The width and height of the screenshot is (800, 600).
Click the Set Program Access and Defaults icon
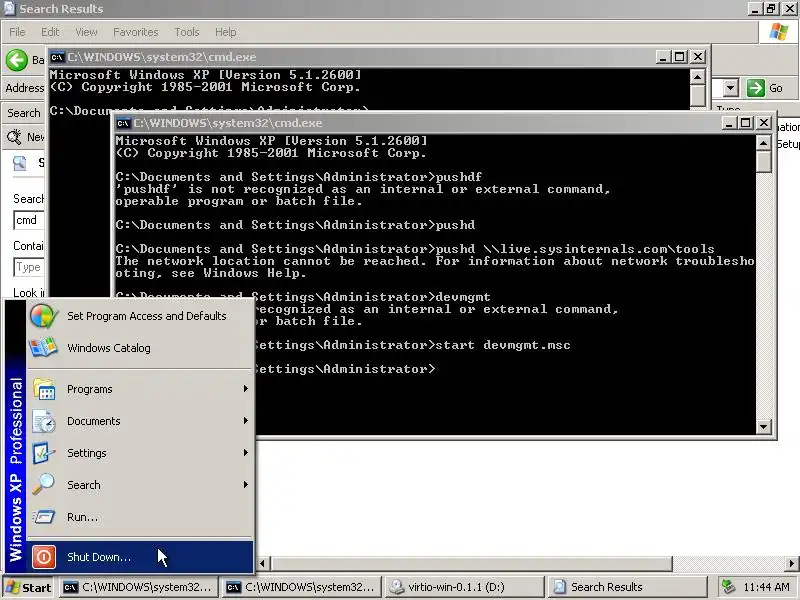(x=43, y=316)
